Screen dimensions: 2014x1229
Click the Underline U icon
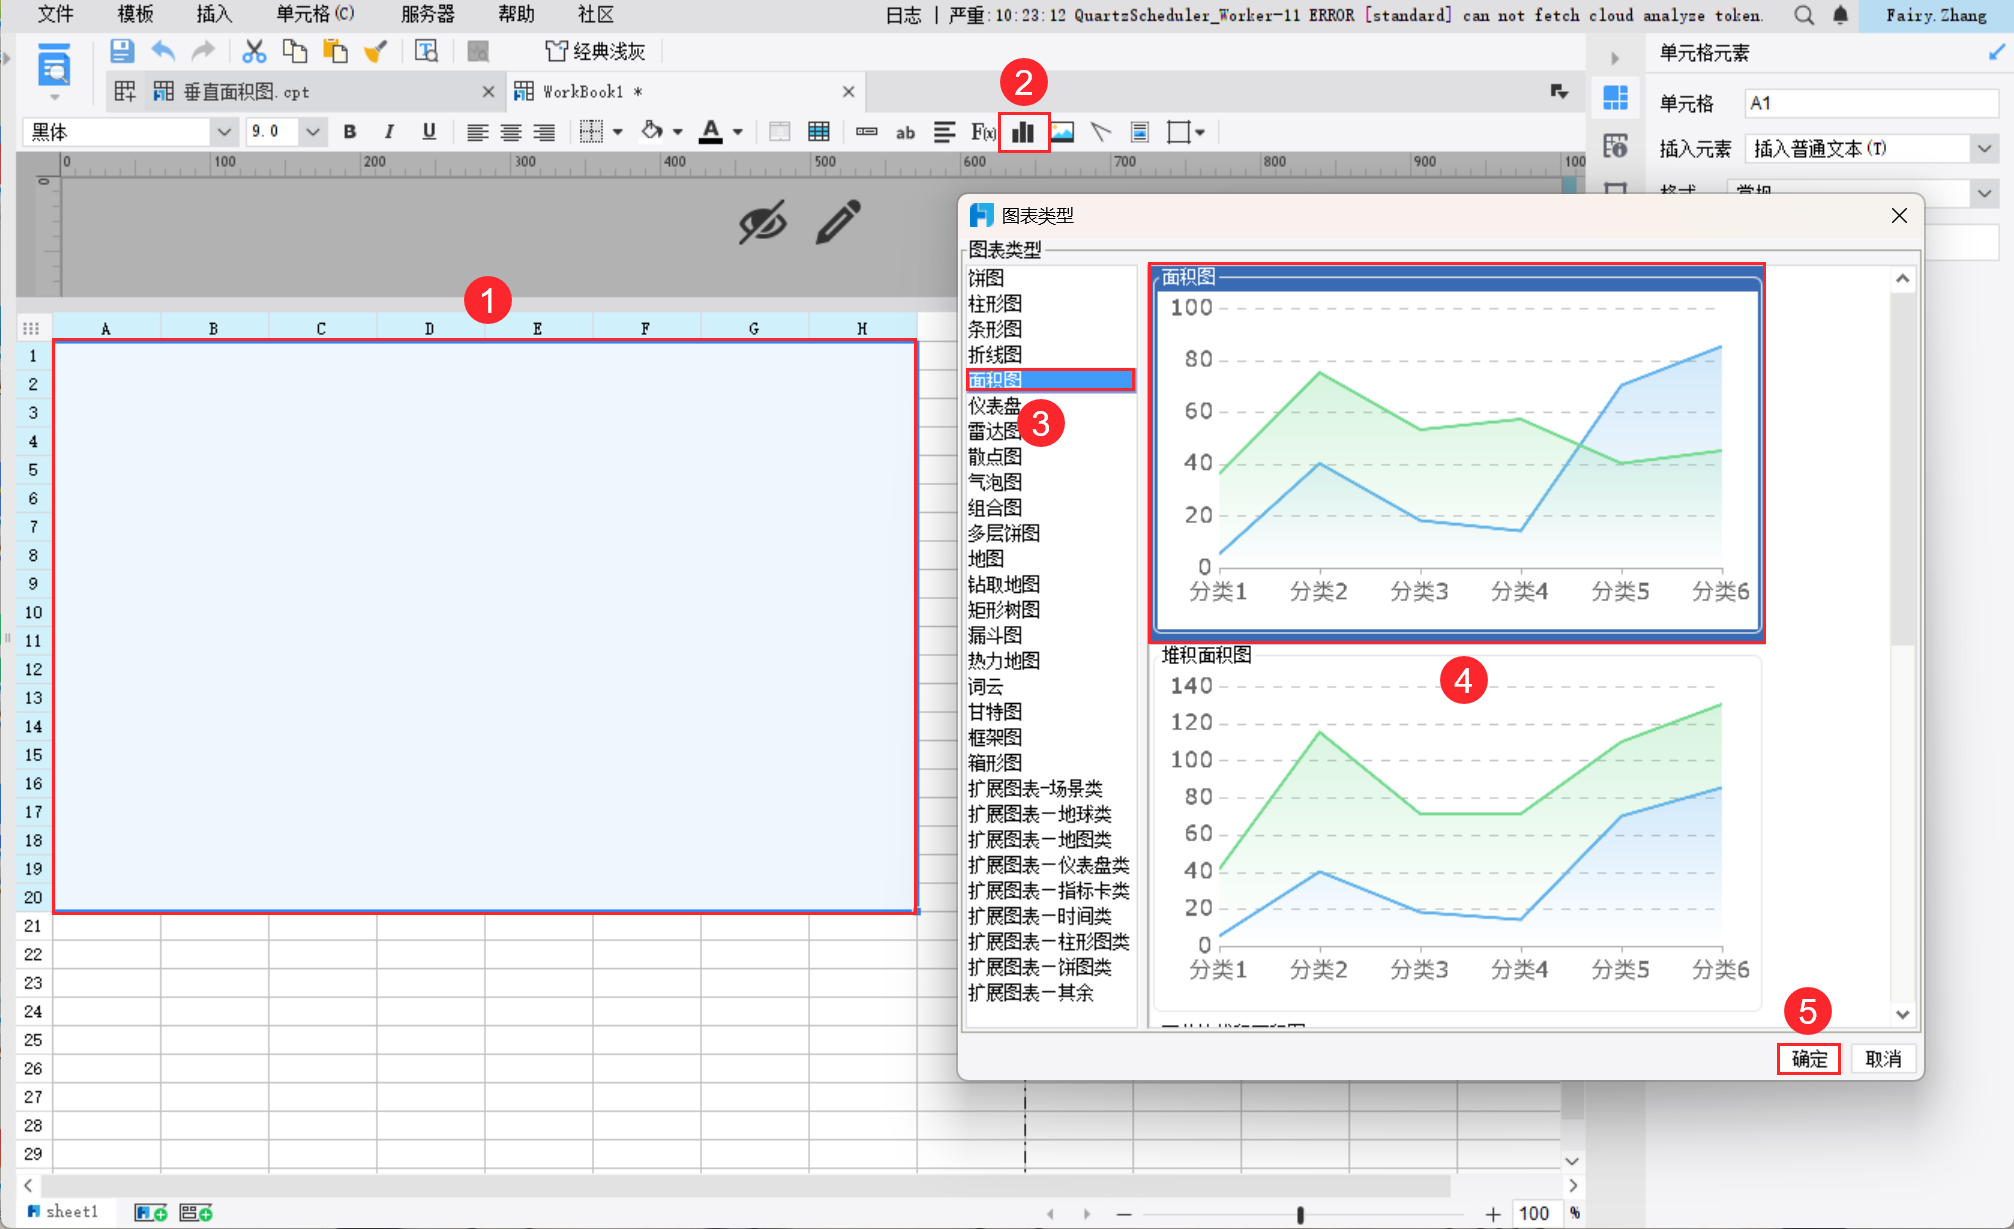[x=429, y=132]
